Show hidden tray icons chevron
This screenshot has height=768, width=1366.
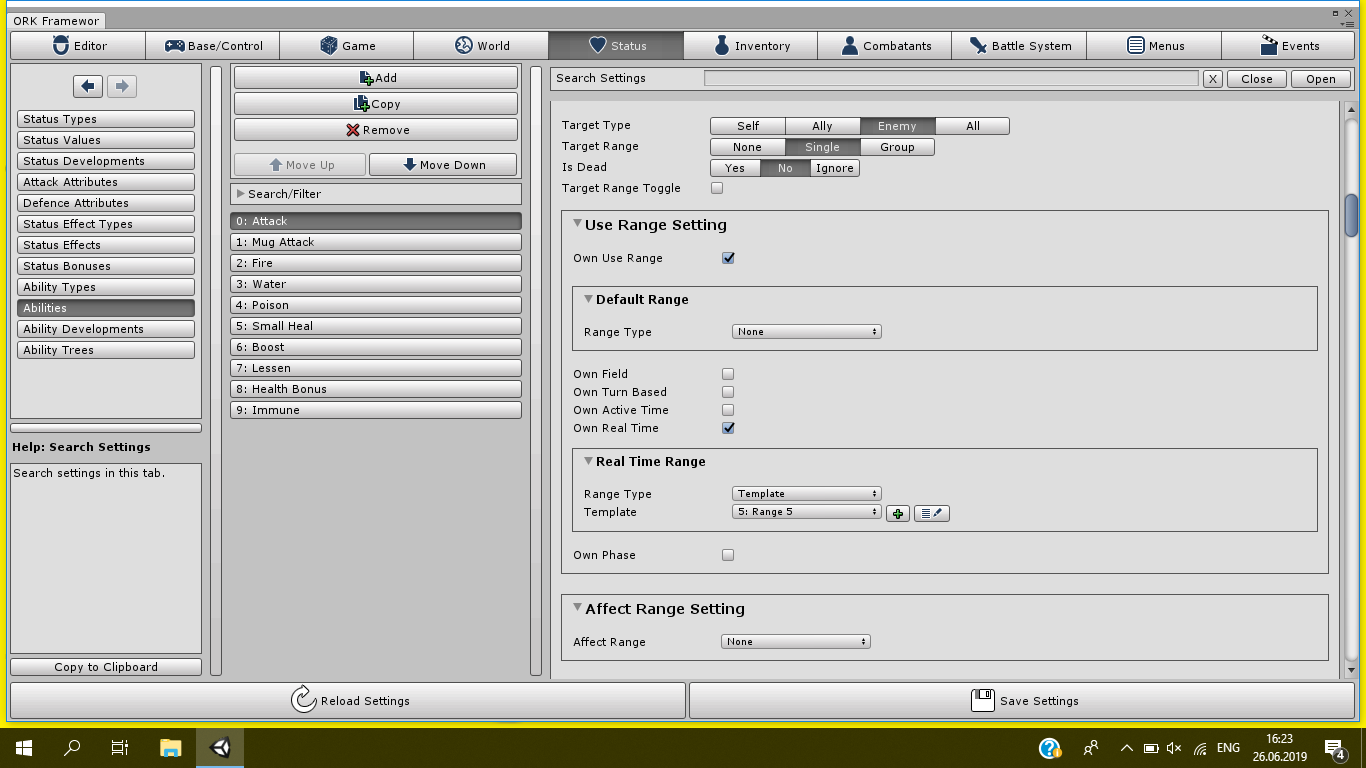(1127, 748)
